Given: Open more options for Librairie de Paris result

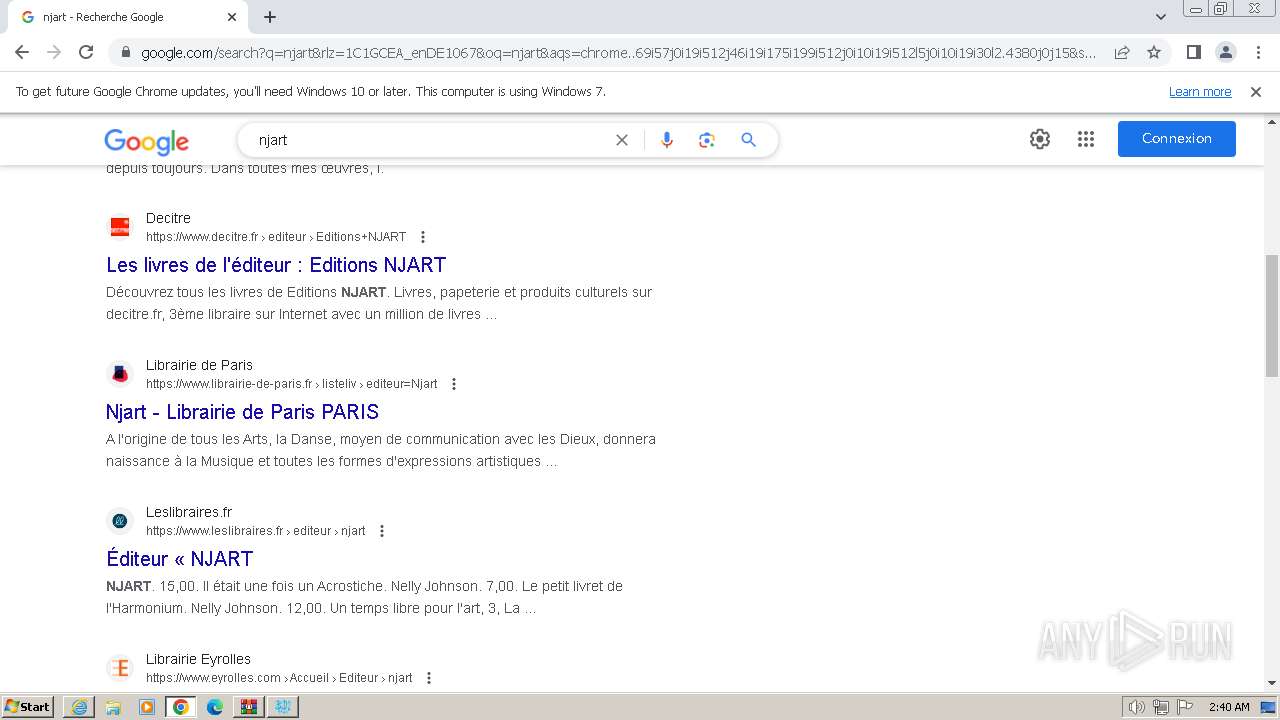Looking at the screenshot, I should (x=454, y=384).
